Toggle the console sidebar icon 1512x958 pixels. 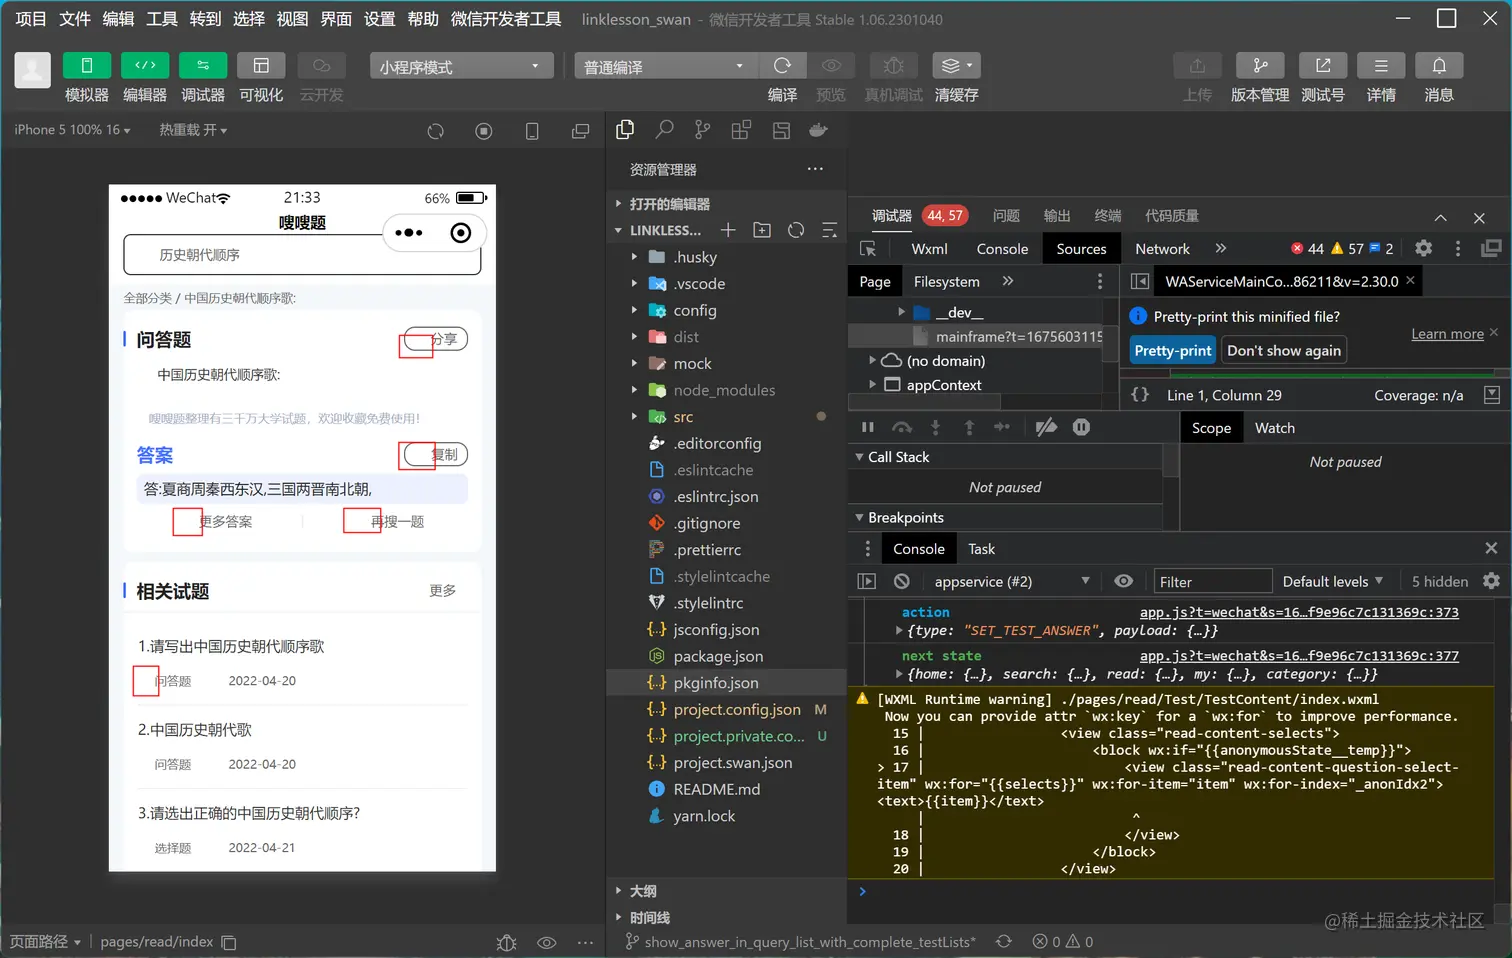(867, 581)
